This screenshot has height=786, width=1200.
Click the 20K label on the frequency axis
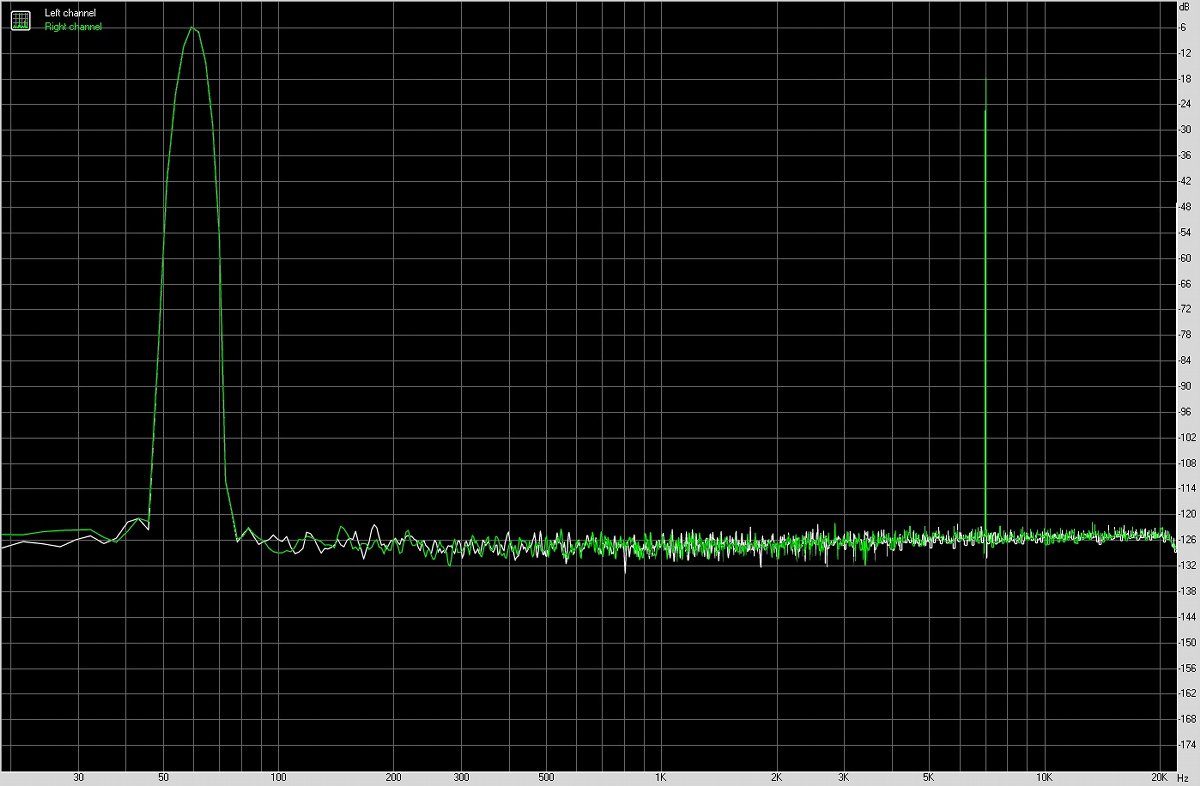1160,776
